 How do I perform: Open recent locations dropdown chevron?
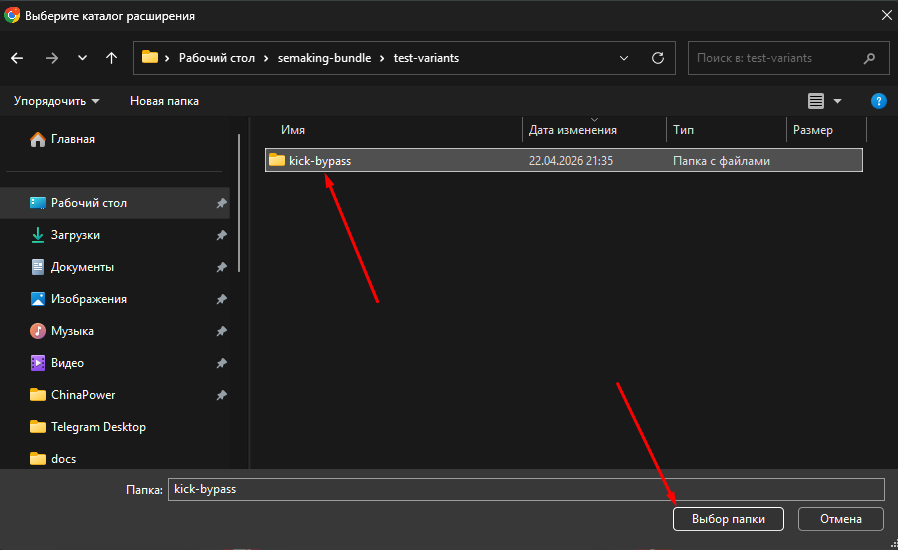82,58
